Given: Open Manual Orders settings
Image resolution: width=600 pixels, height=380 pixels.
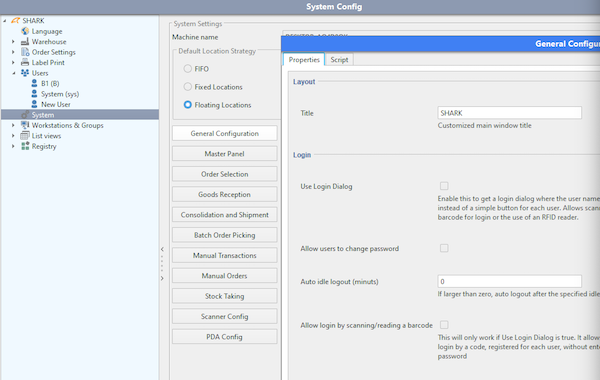Looking at the screenshot, I should point(225,275).
